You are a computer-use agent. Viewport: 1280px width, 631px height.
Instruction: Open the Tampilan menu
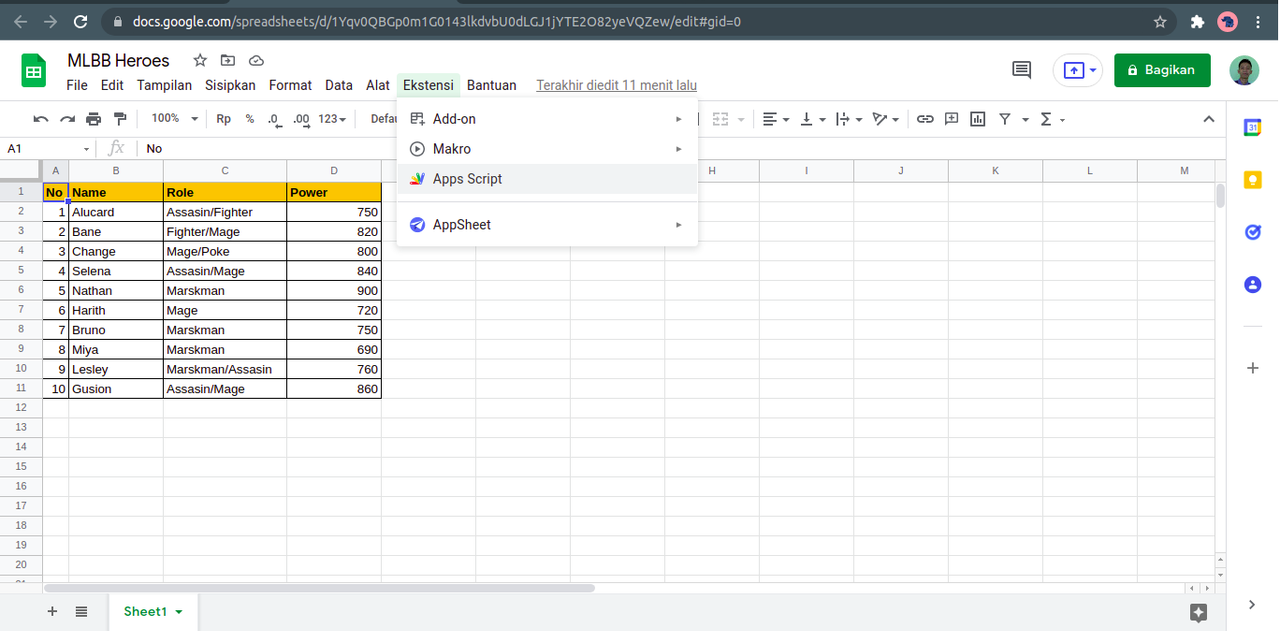tap(164, 85)
